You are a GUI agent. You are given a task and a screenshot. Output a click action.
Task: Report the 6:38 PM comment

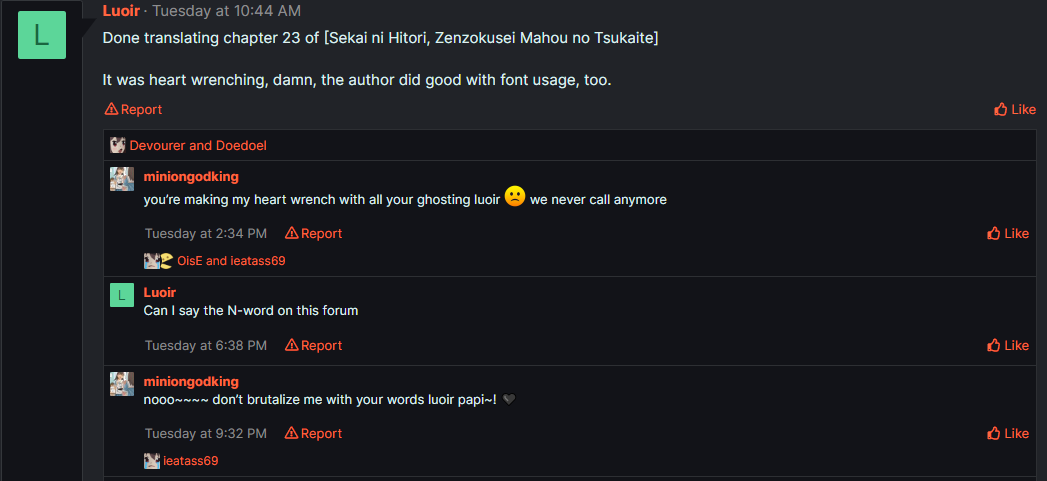(x=314, y=345)
